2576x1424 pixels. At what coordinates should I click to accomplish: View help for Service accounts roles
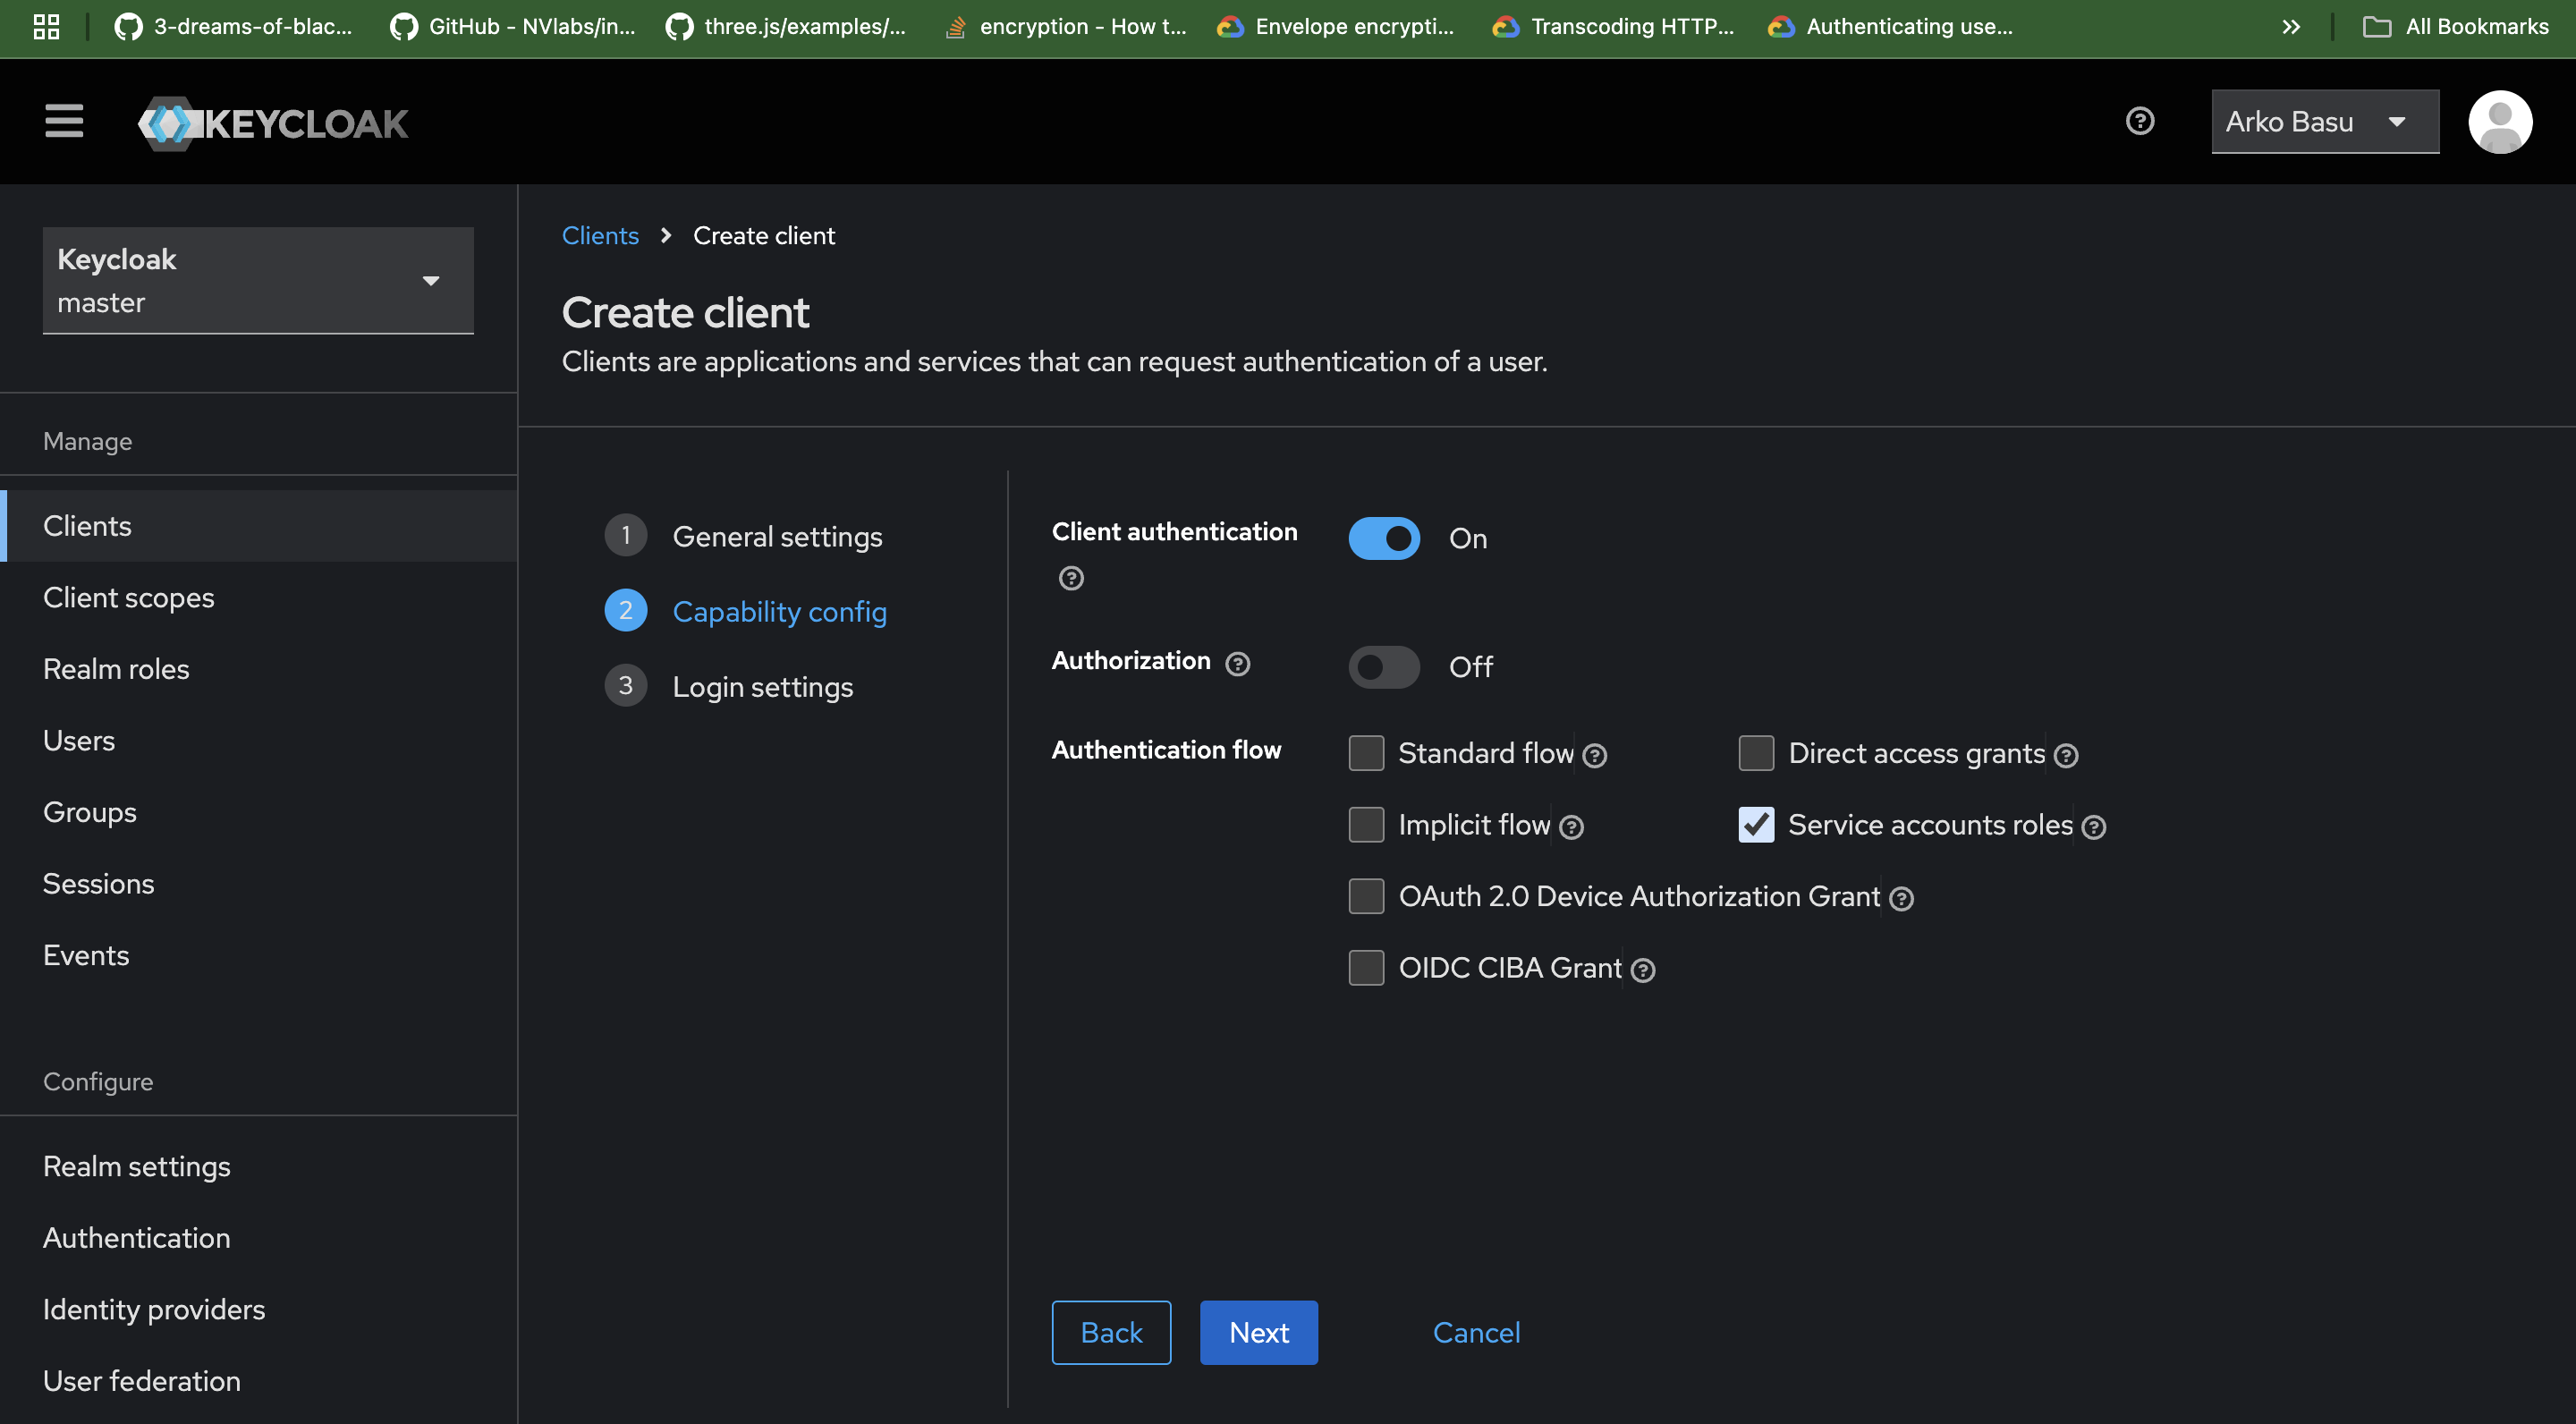coord(2094,827)
